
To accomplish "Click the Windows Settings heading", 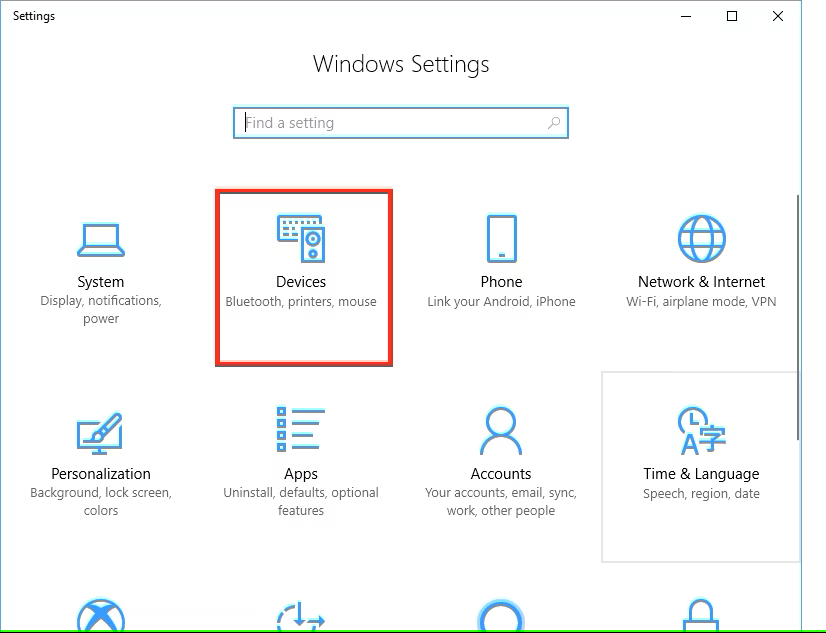I will (x=401, y=64).
